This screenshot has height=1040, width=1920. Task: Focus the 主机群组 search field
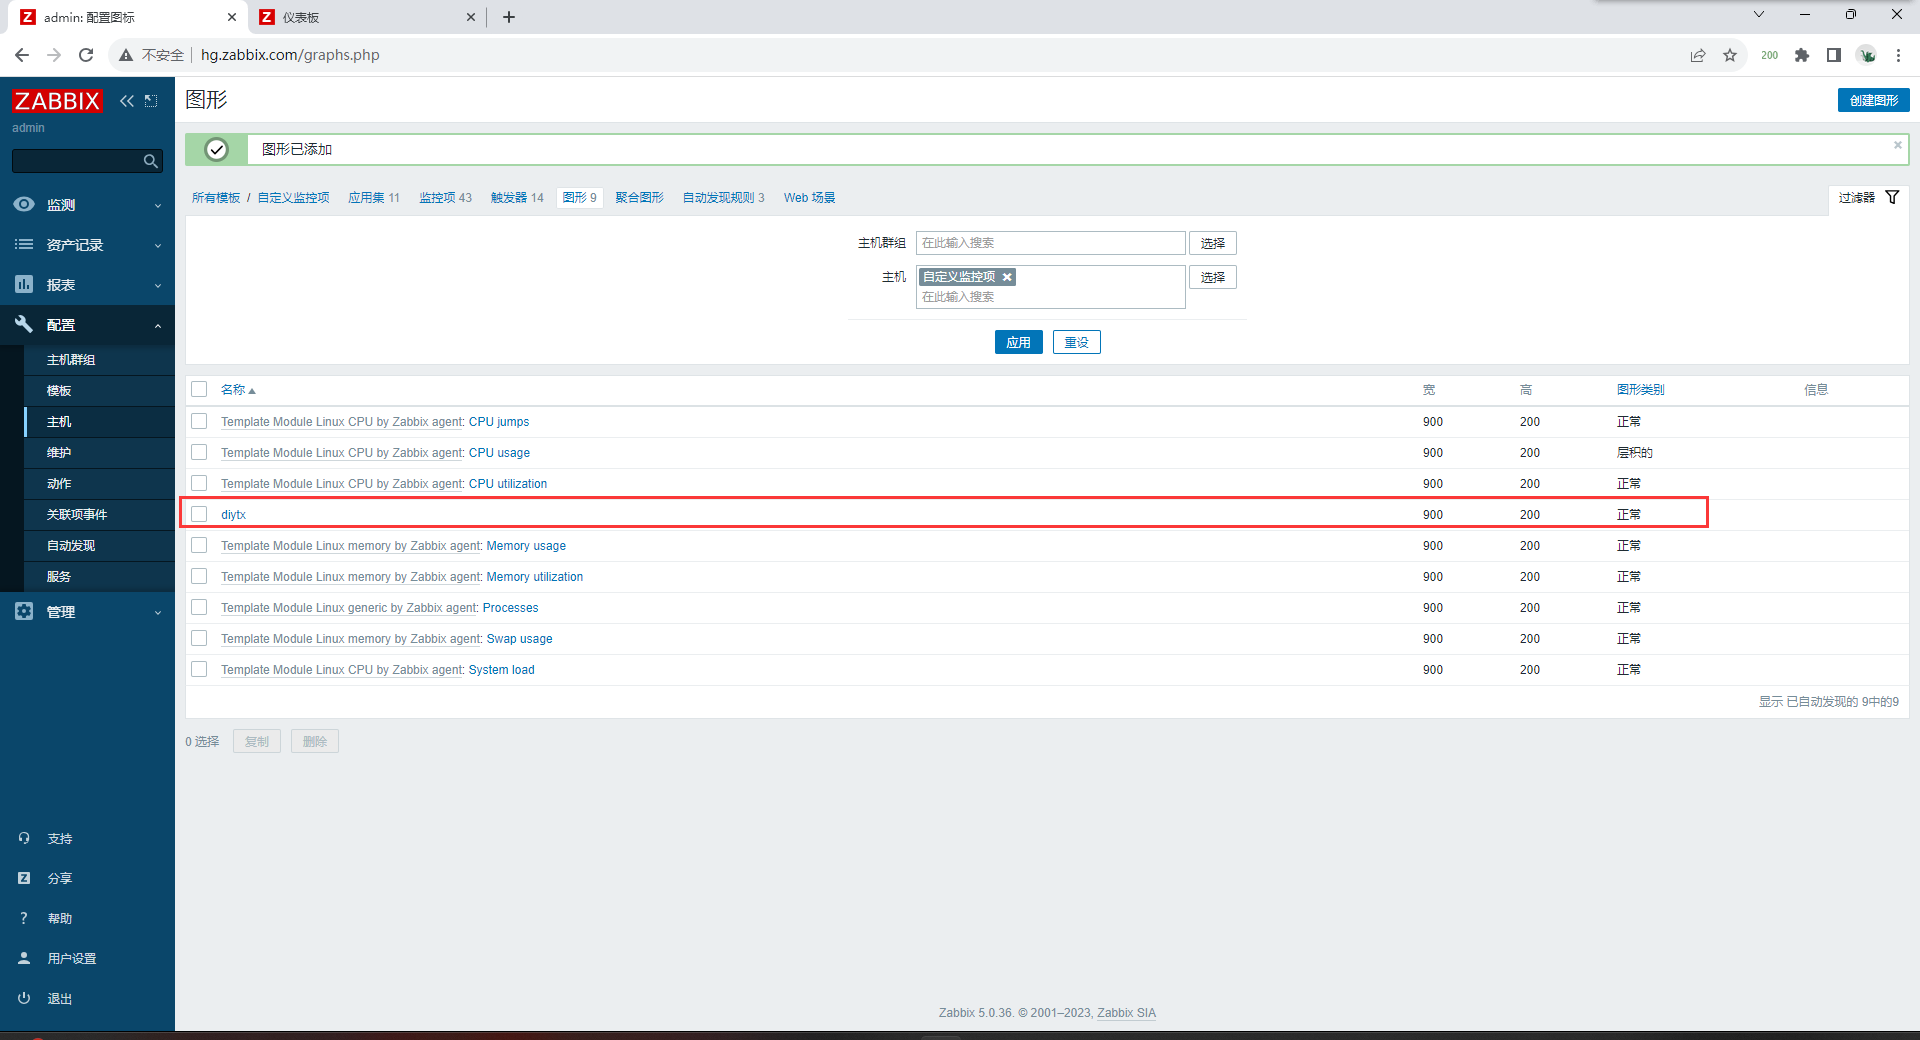[x=1050, y=243]
